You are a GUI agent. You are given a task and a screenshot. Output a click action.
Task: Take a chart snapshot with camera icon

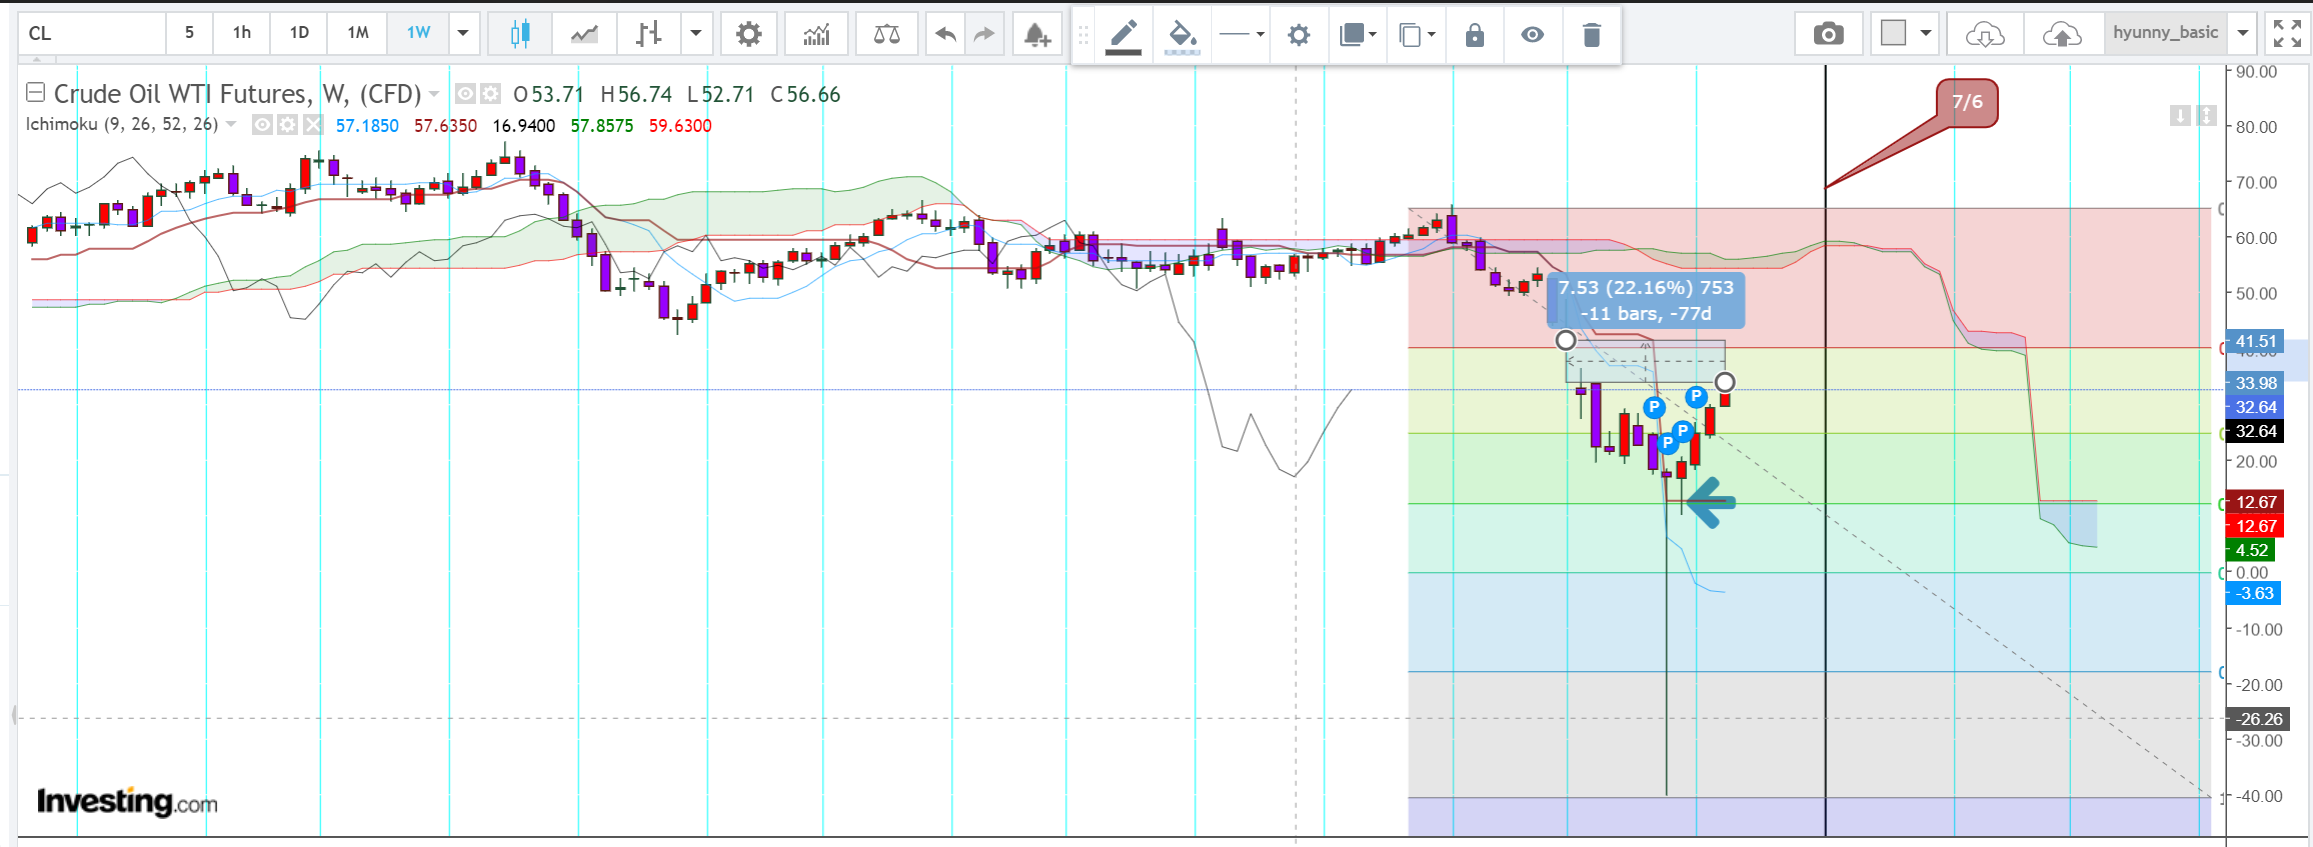[x=1828, y=34]
